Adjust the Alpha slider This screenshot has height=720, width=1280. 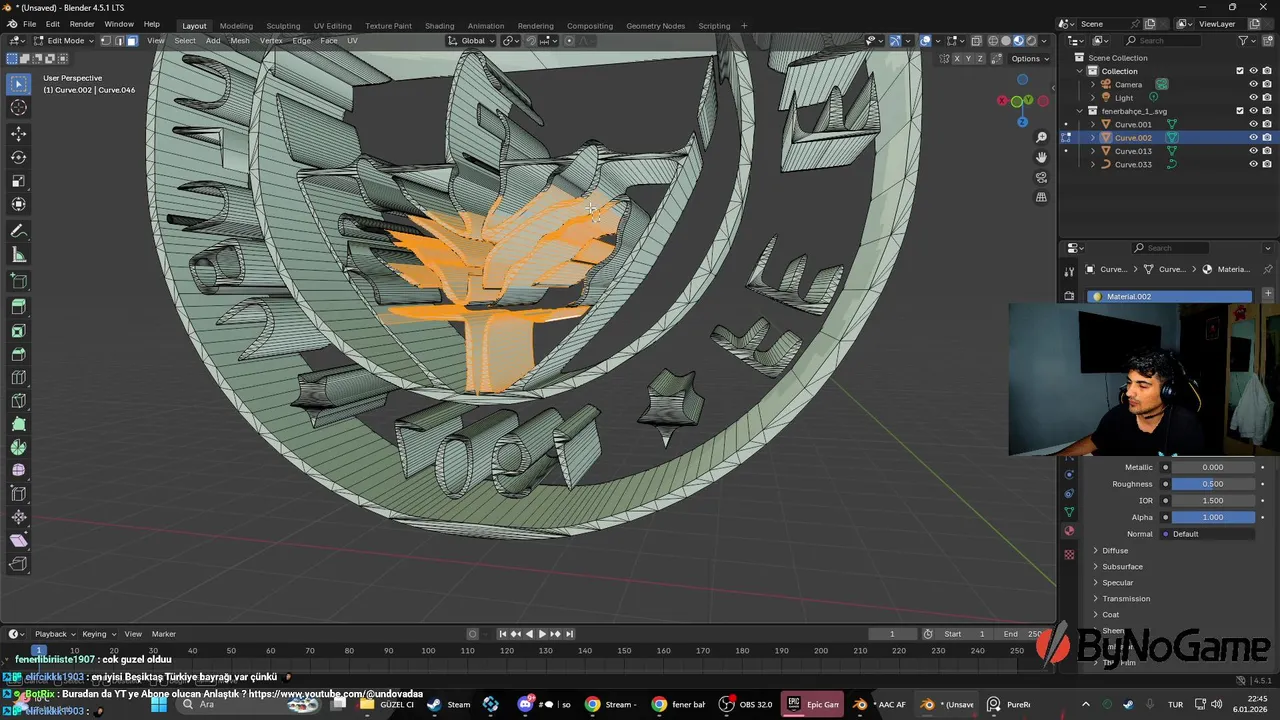coord(1213,517)
